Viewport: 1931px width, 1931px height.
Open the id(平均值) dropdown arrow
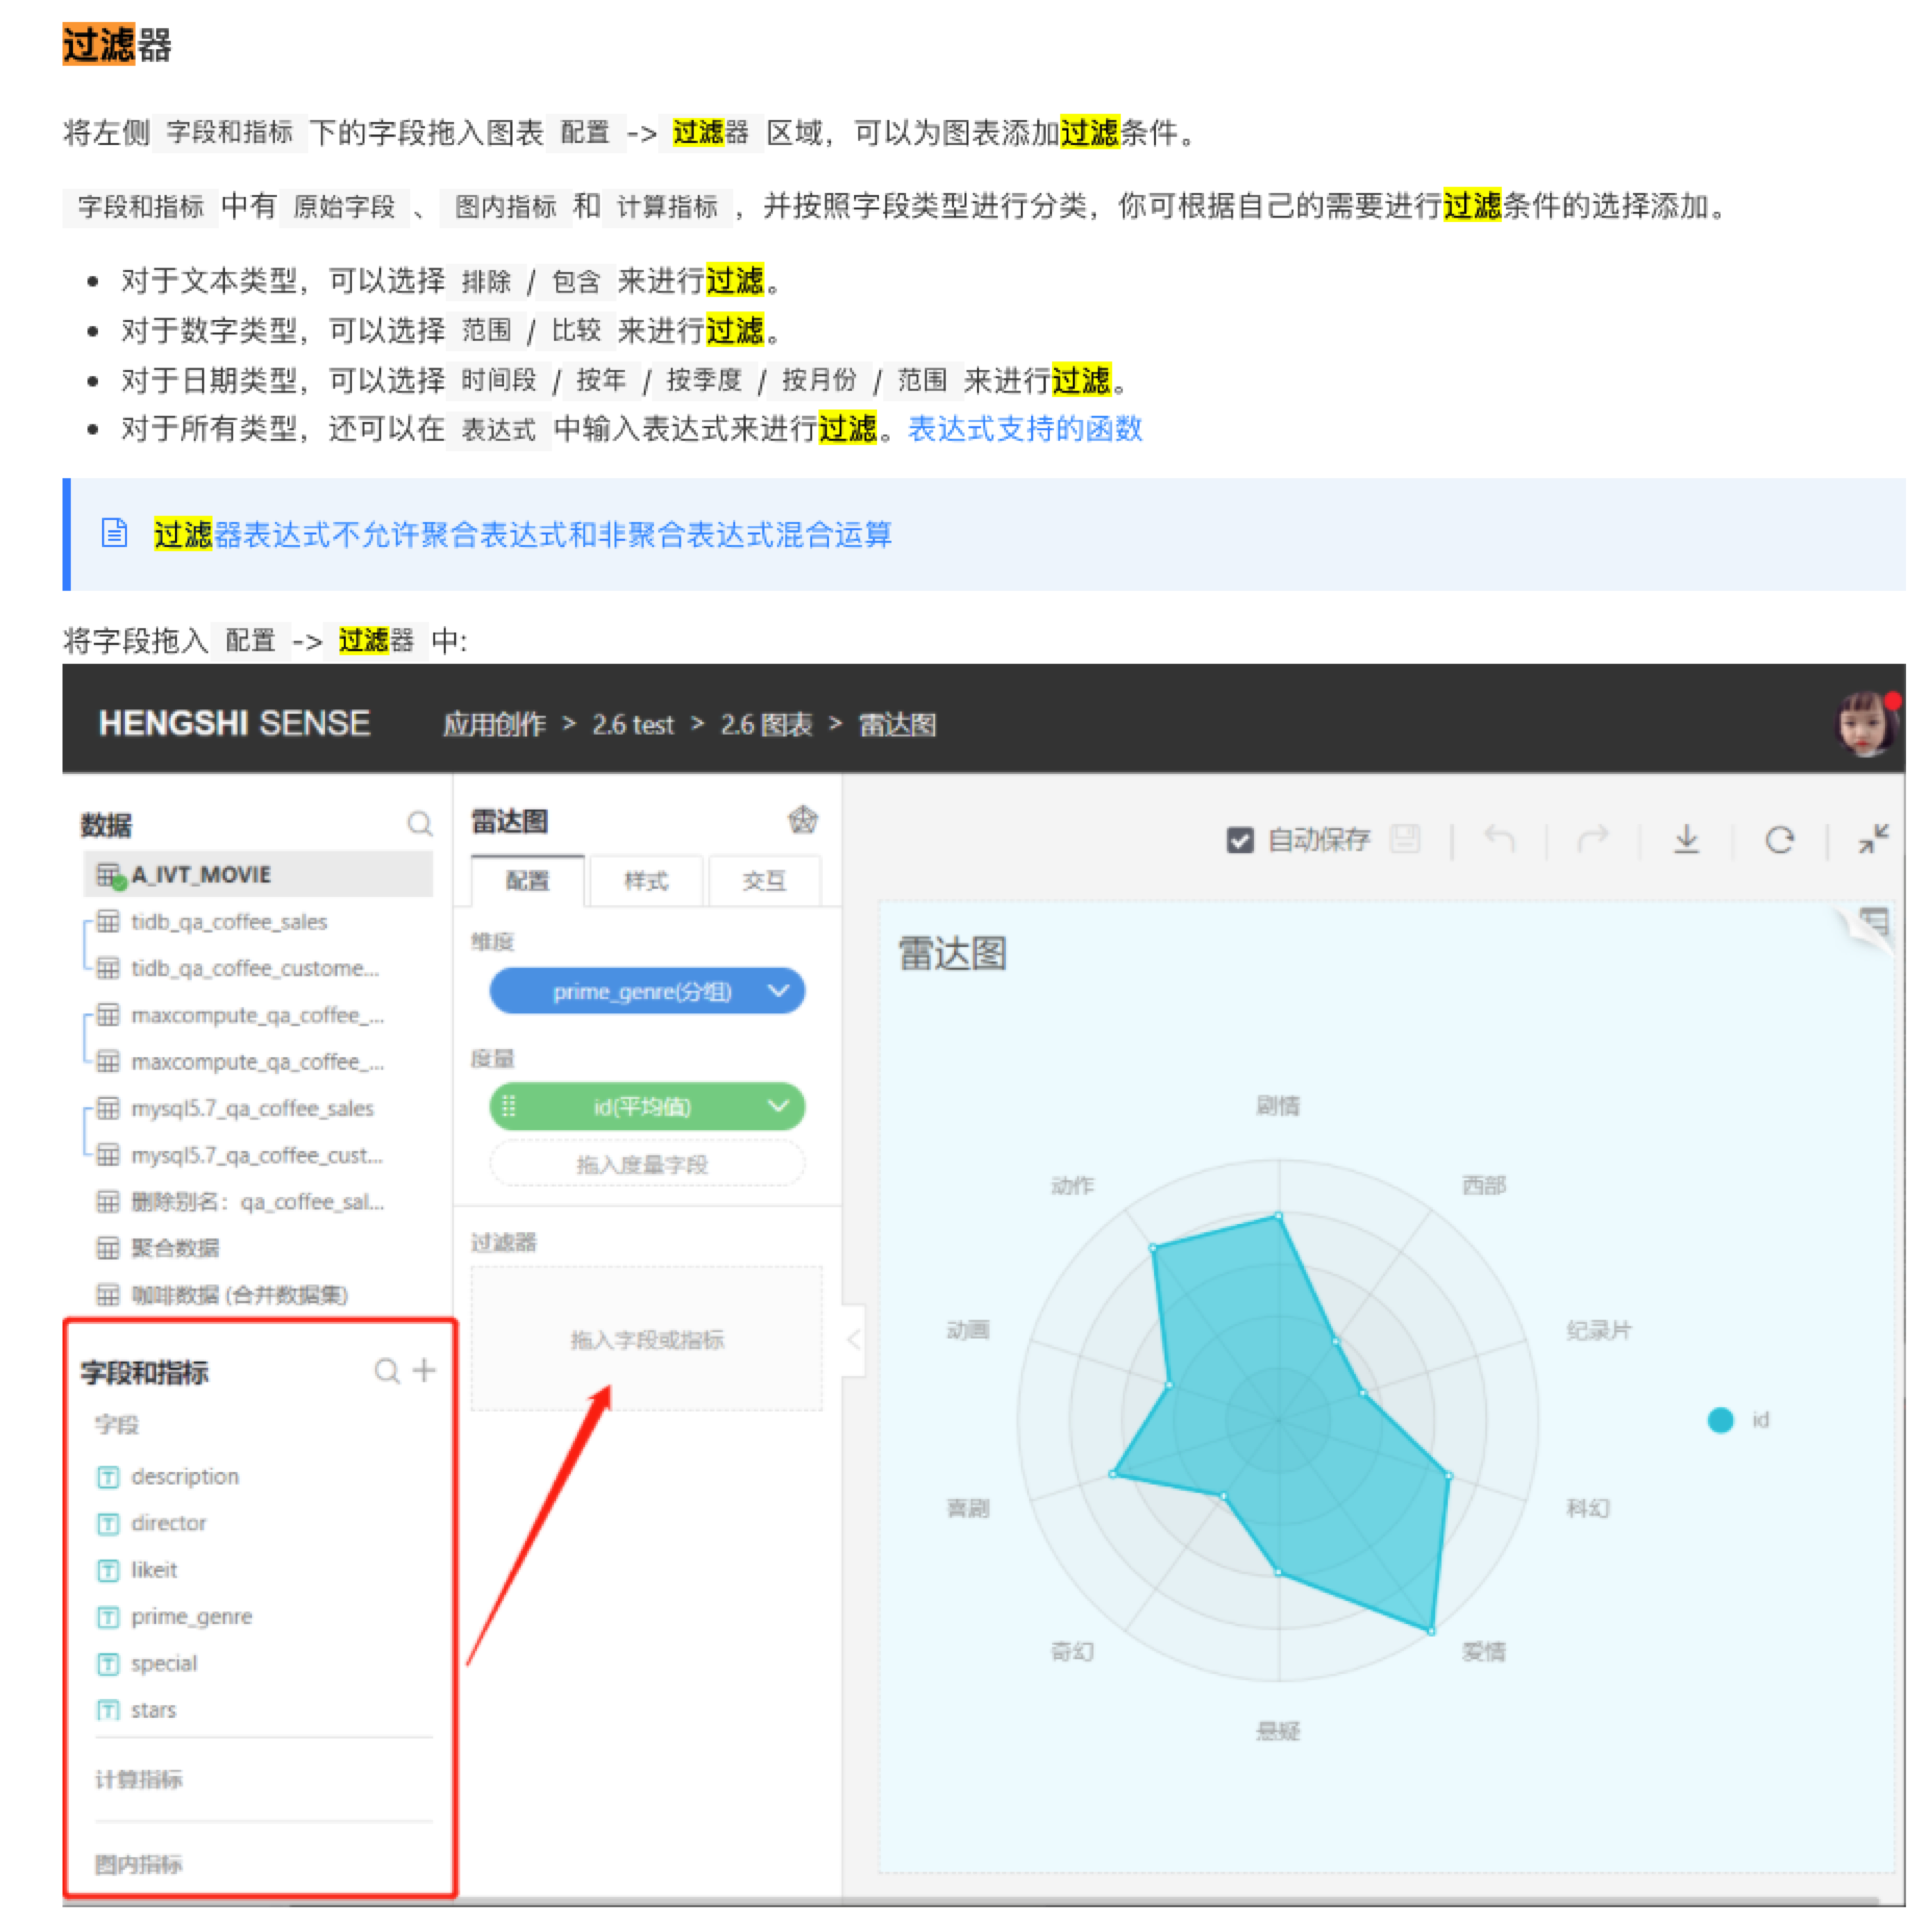[778, 1106]
